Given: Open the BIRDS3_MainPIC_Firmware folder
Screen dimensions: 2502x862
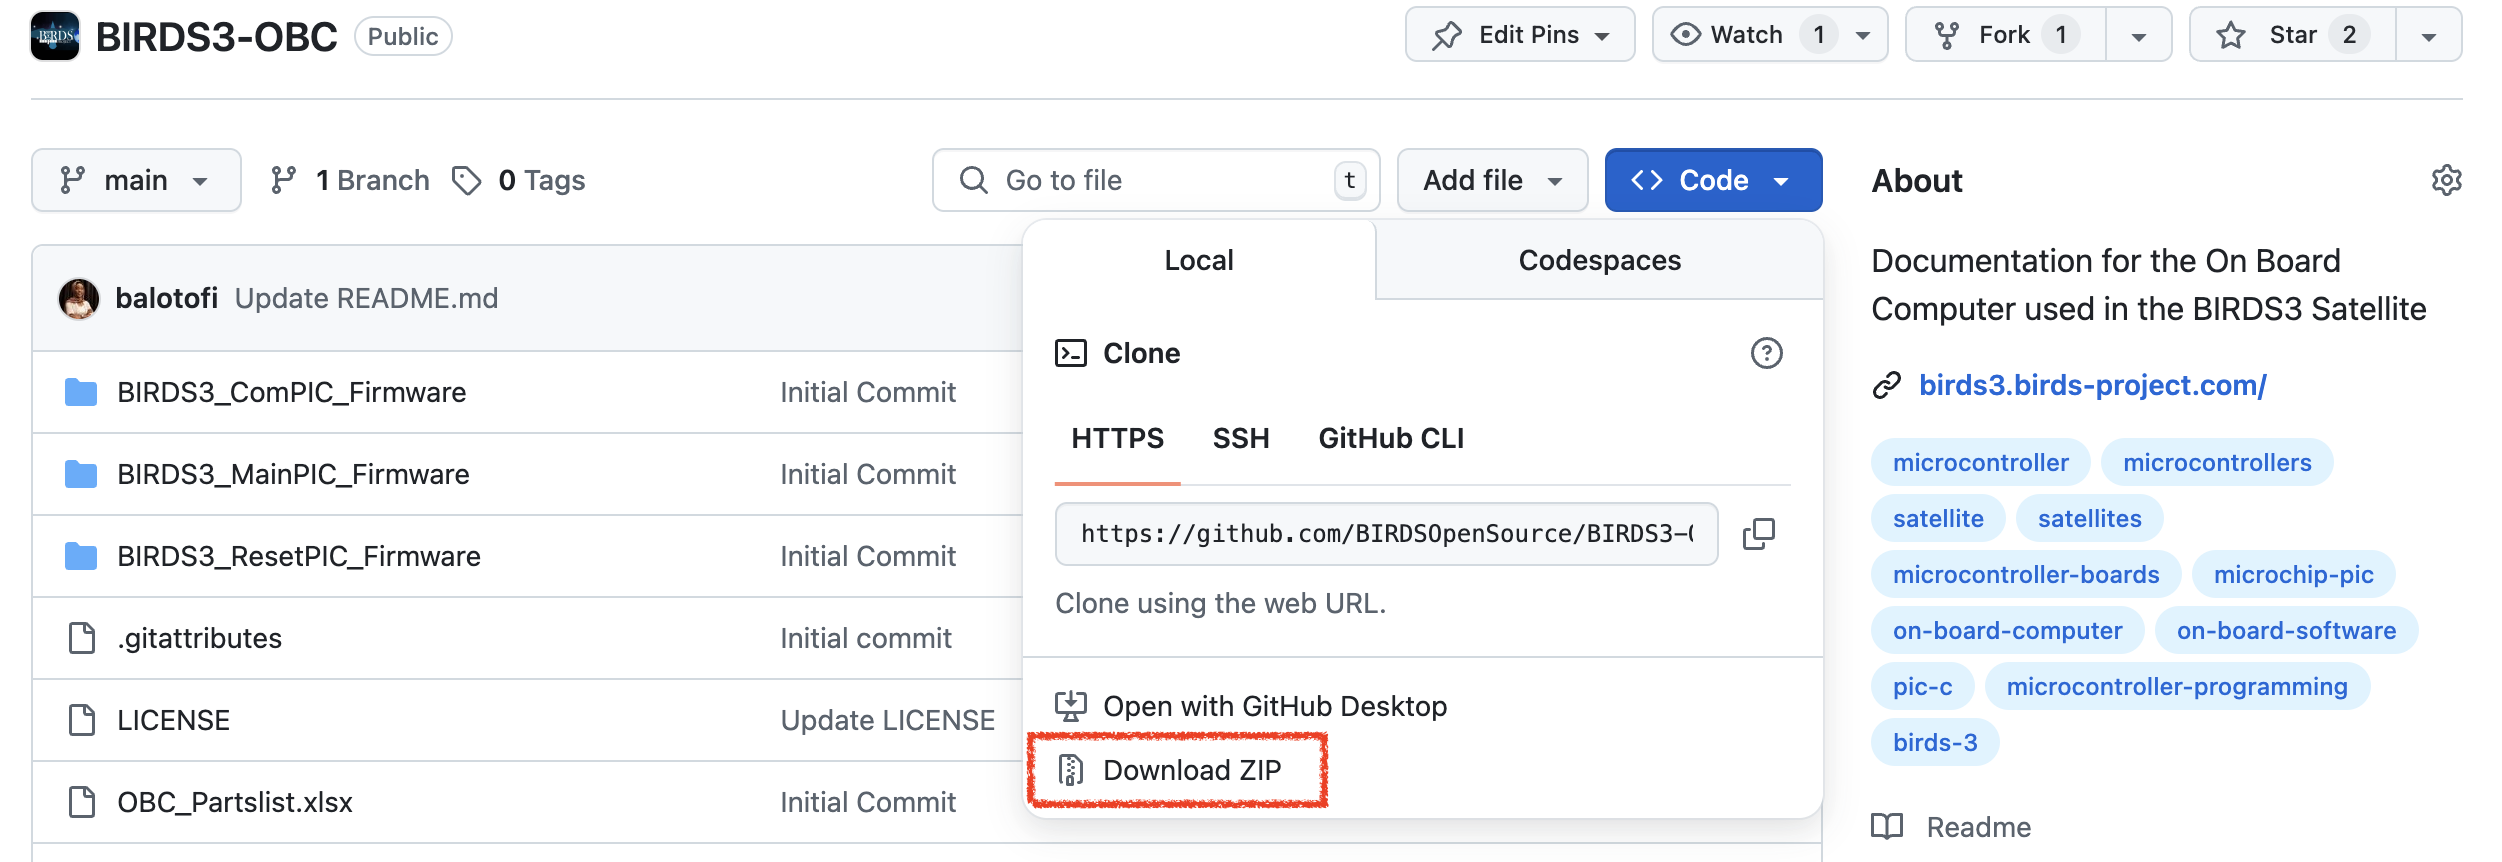Looking at the screenshot, I should click(293, 474).
